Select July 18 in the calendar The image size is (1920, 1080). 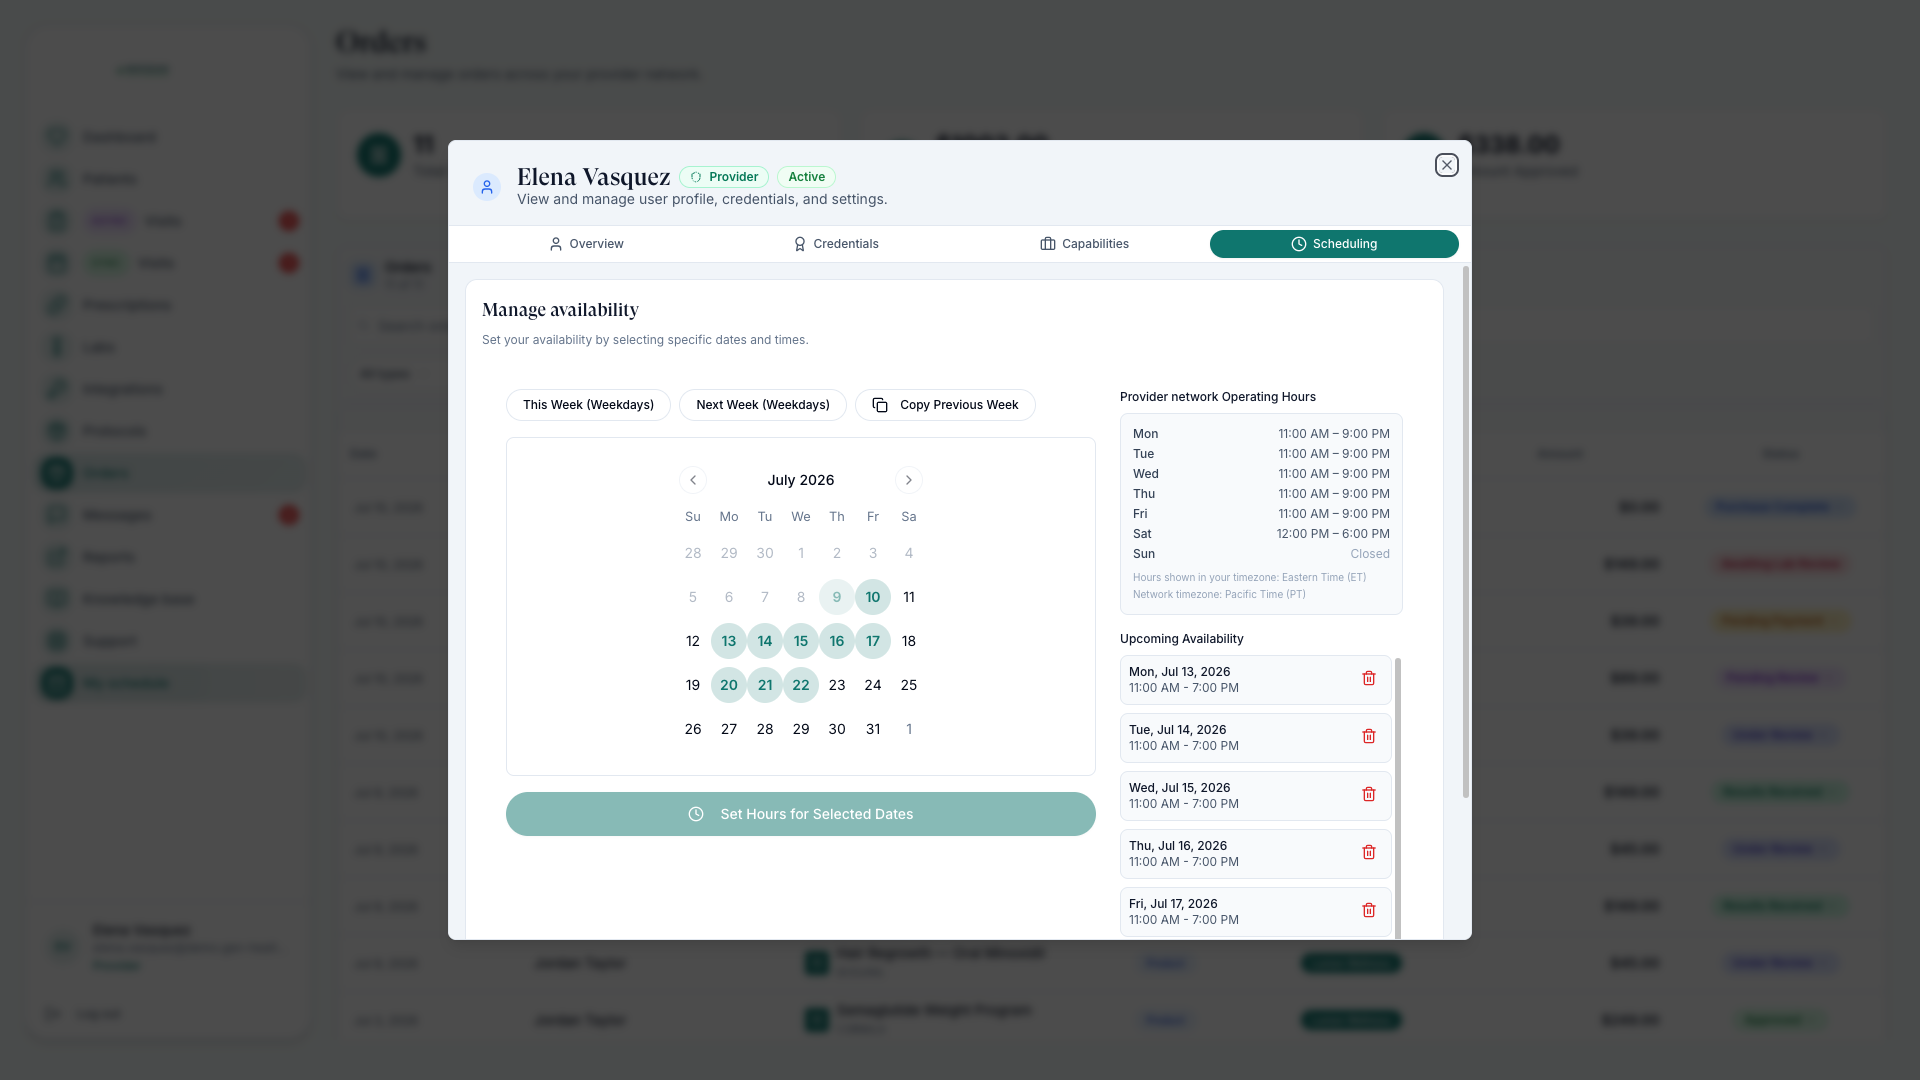coord(909,641)
